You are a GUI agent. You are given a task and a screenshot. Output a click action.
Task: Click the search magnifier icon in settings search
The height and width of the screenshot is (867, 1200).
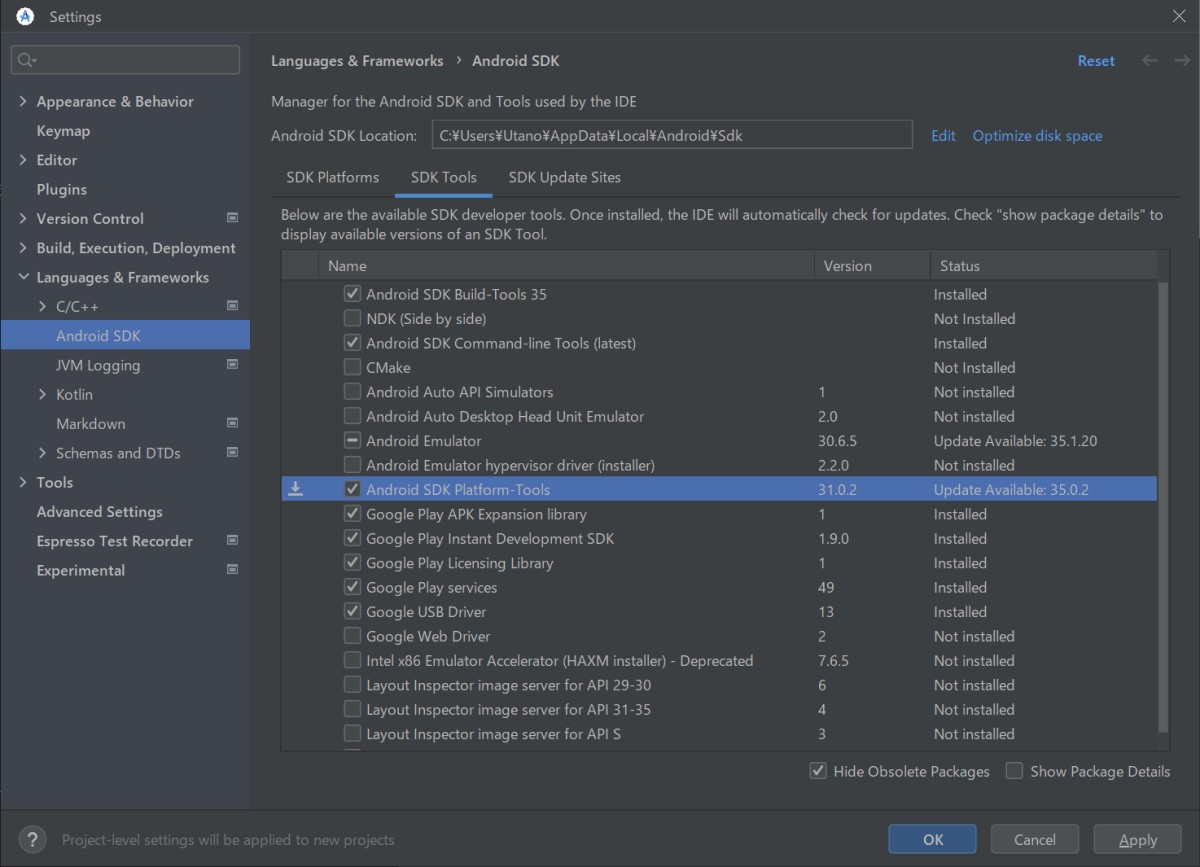pos(26,61)
